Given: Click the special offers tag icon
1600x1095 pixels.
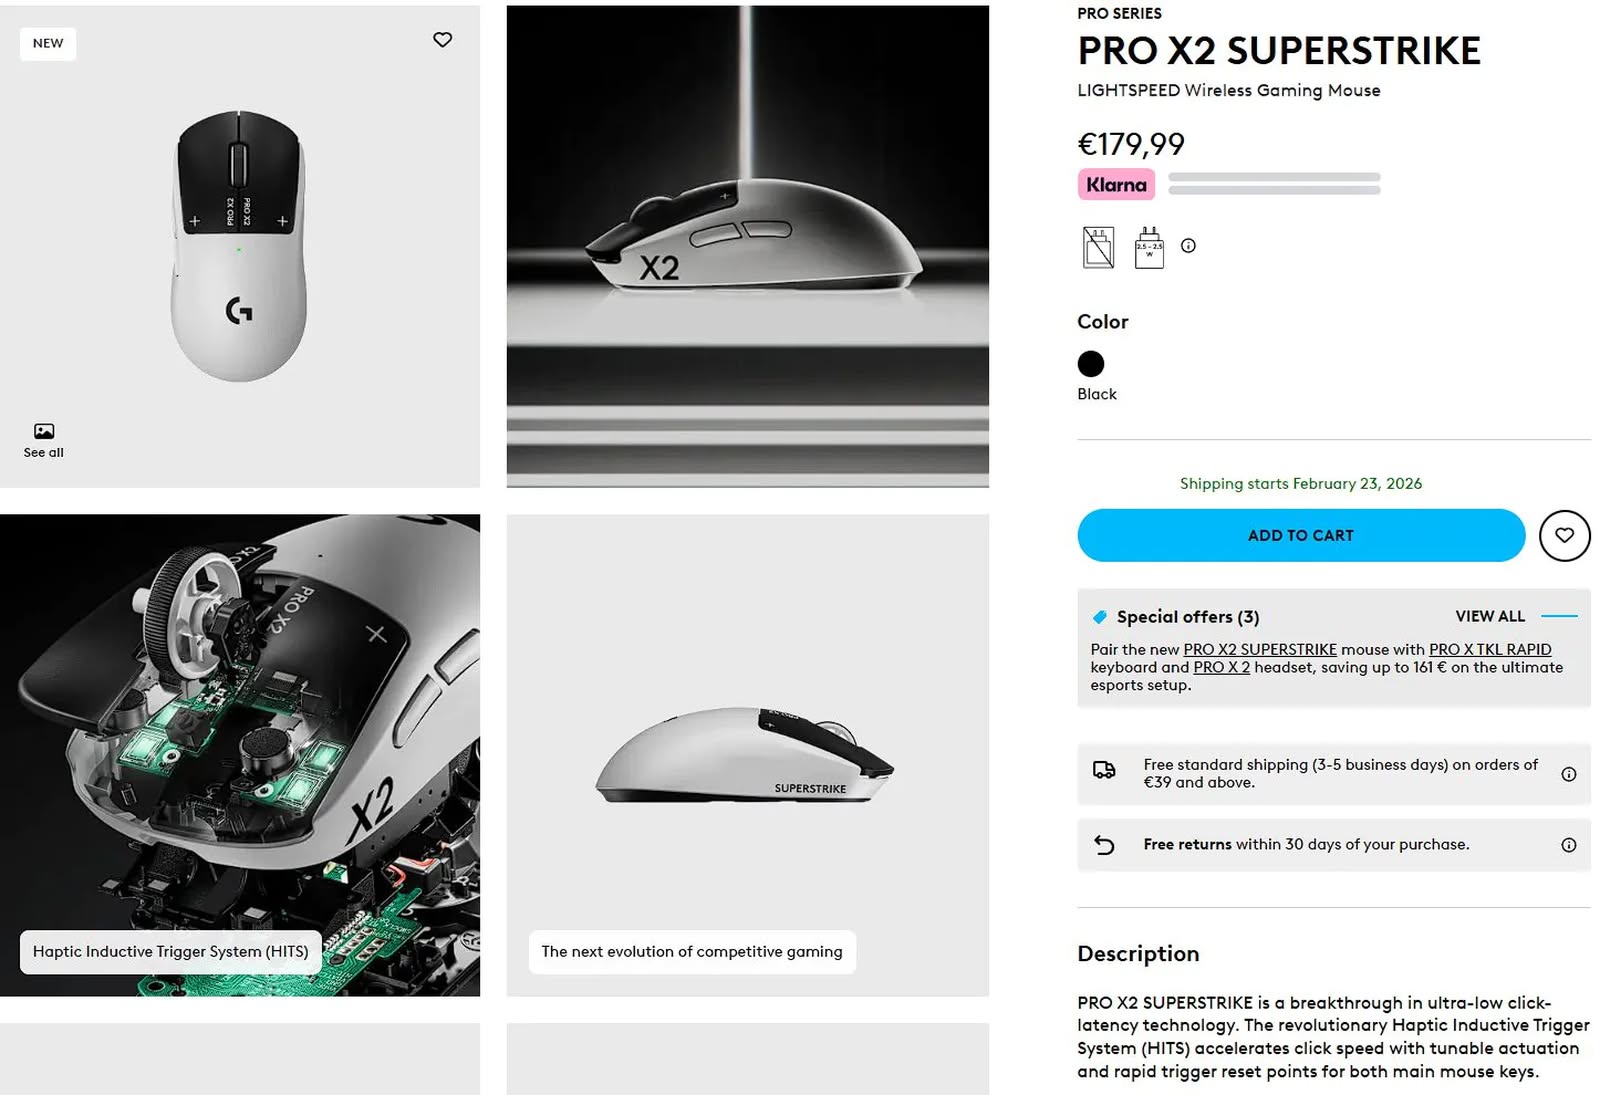Looking at the screenshot, I should point(1099,617).
